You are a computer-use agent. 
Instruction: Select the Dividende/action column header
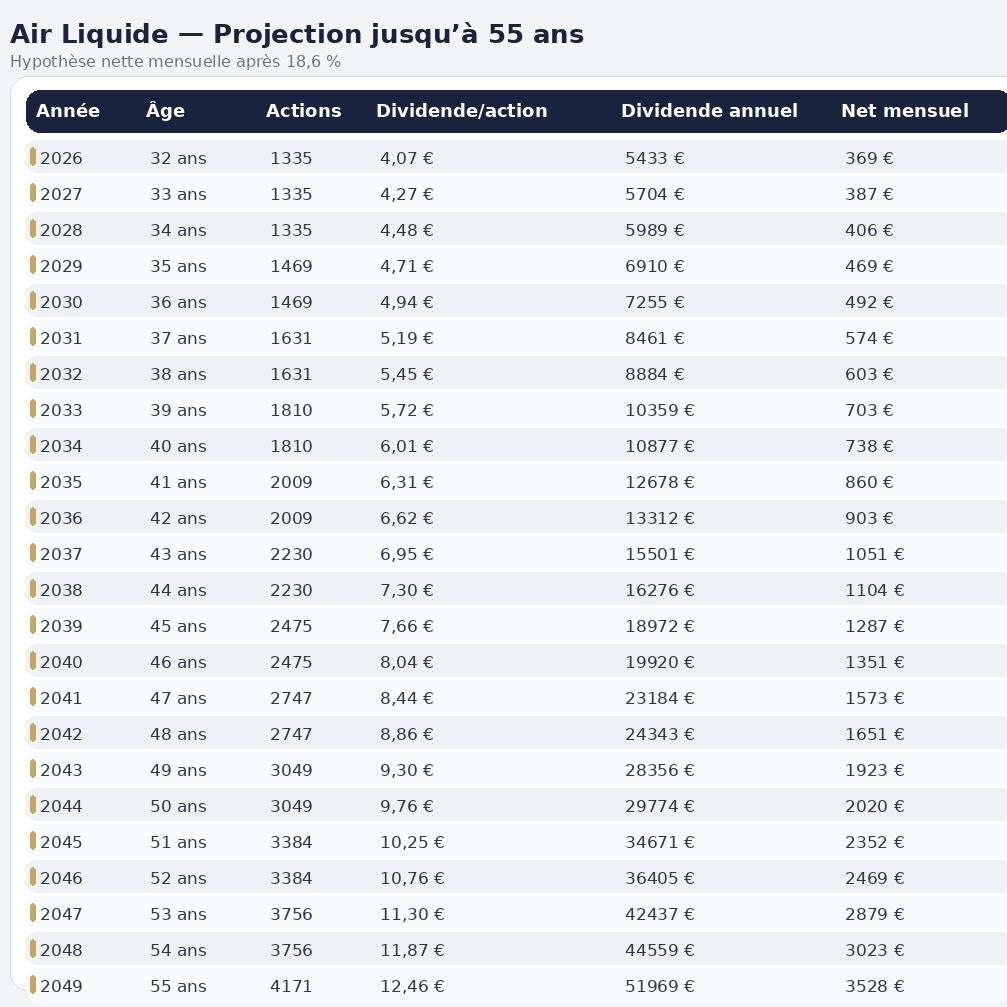coord(461,111)
